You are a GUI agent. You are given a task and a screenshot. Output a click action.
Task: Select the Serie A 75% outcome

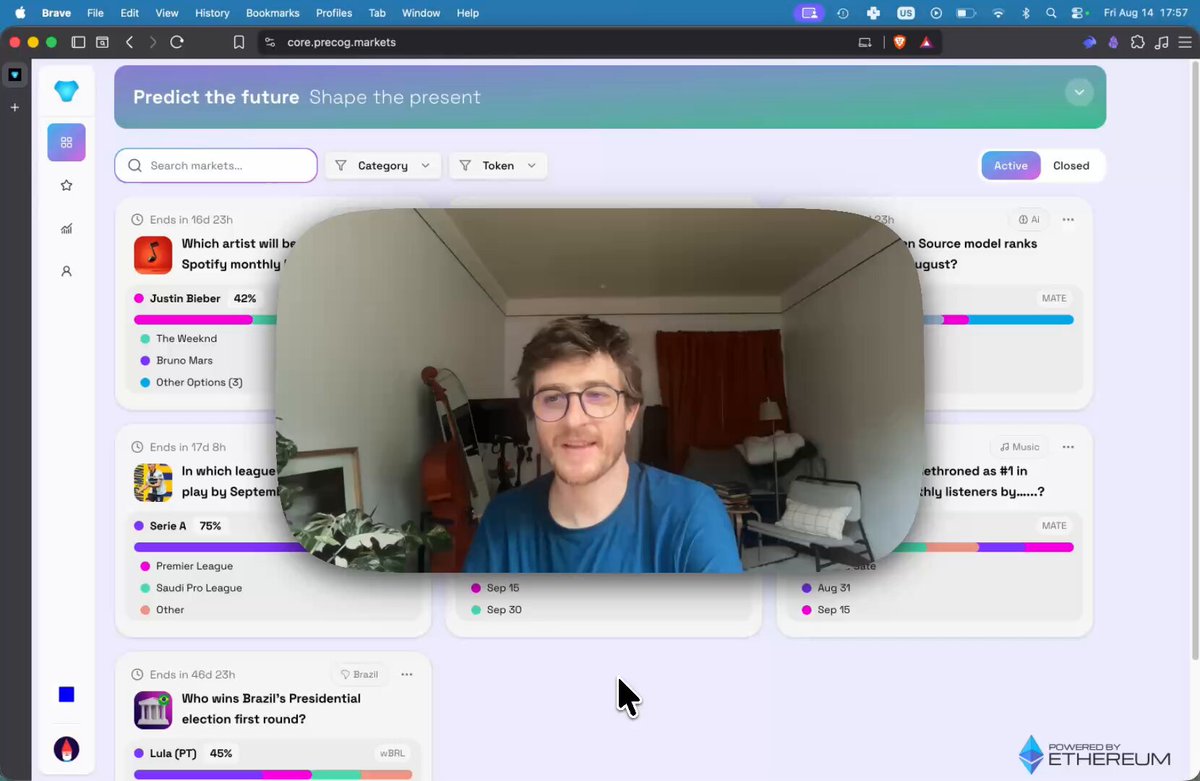click(178, 526)
